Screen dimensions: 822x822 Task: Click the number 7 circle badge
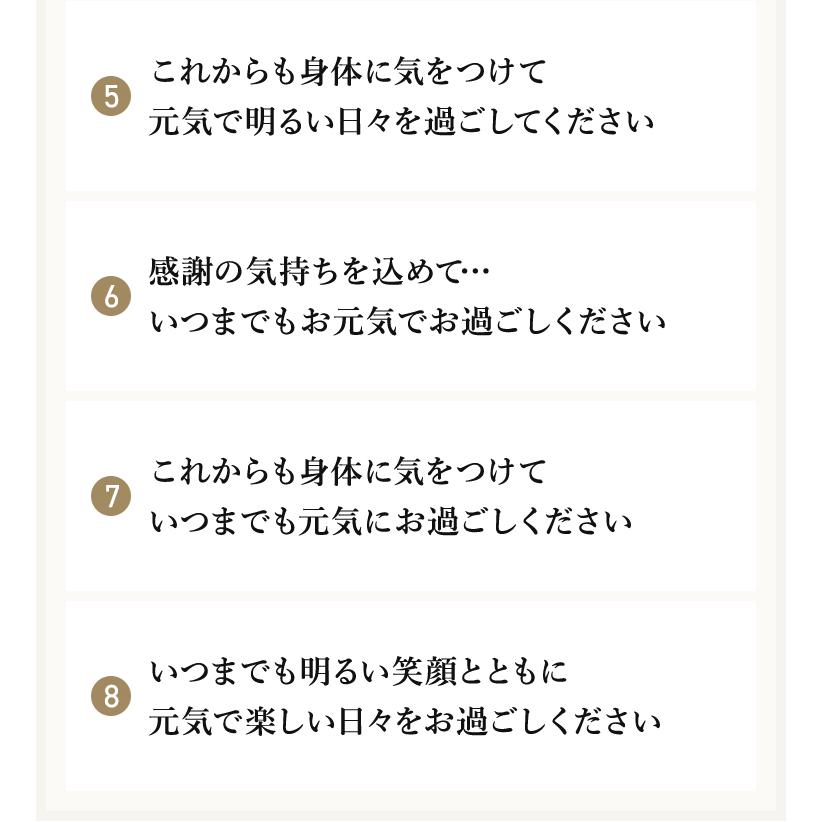pos(111,497)
